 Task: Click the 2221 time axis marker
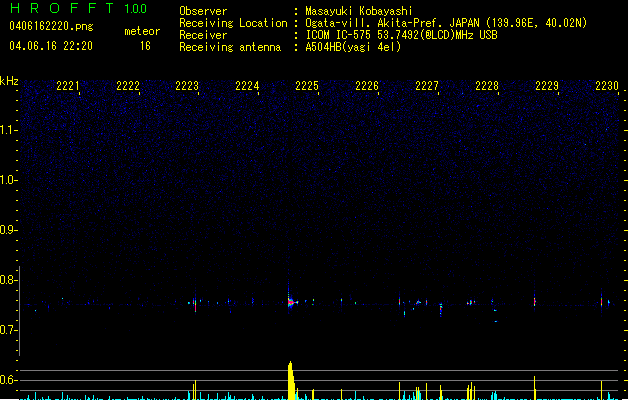(x=68, y=86)
